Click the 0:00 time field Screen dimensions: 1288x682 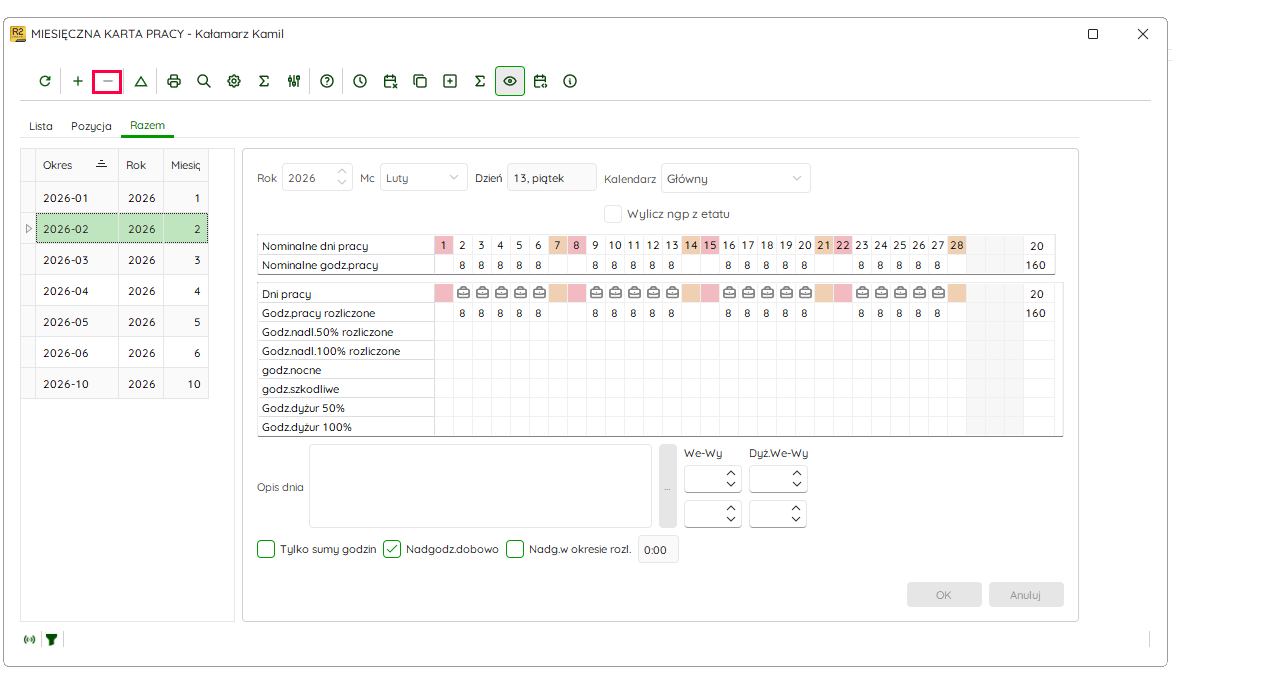click(658, 549)
